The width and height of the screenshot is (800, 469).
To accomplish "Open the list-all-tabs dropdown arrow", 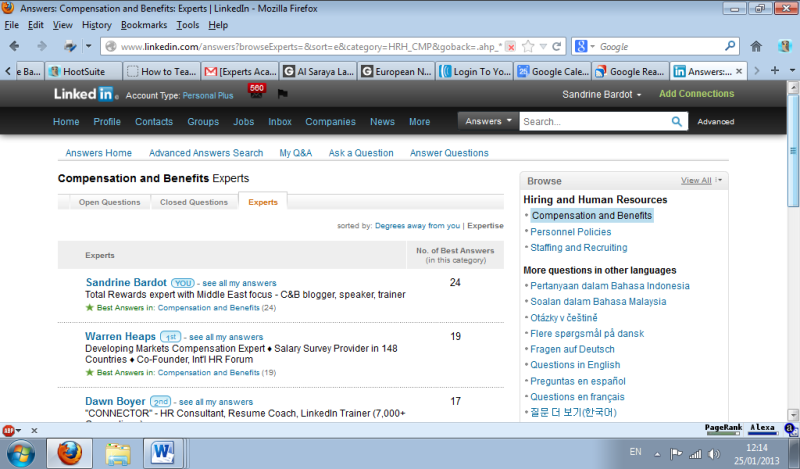I will point(792,70).
